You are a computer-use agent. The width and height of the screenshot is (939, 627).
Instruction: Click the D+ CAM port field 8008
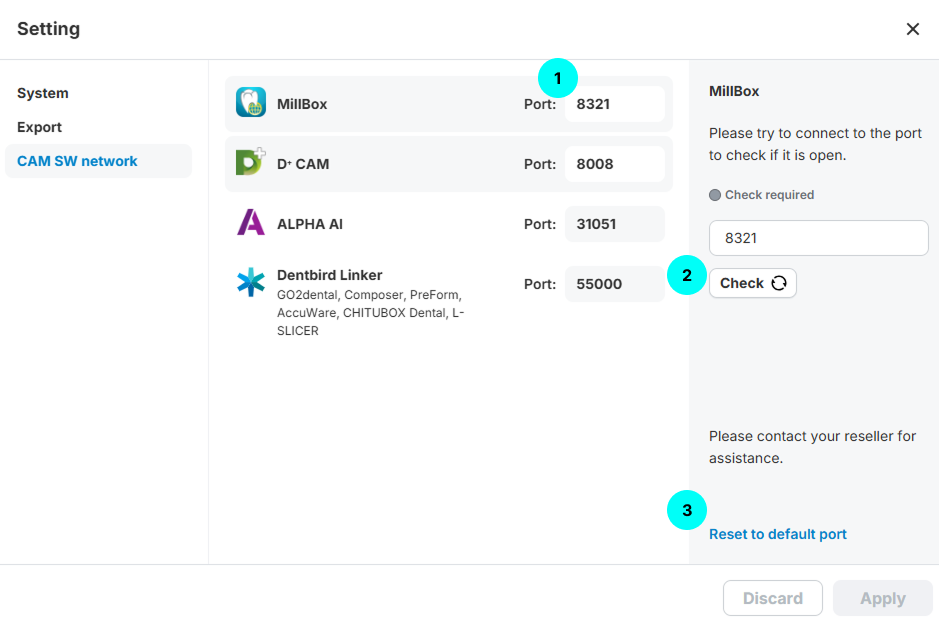pyautogui.click(x=614, y=164)
